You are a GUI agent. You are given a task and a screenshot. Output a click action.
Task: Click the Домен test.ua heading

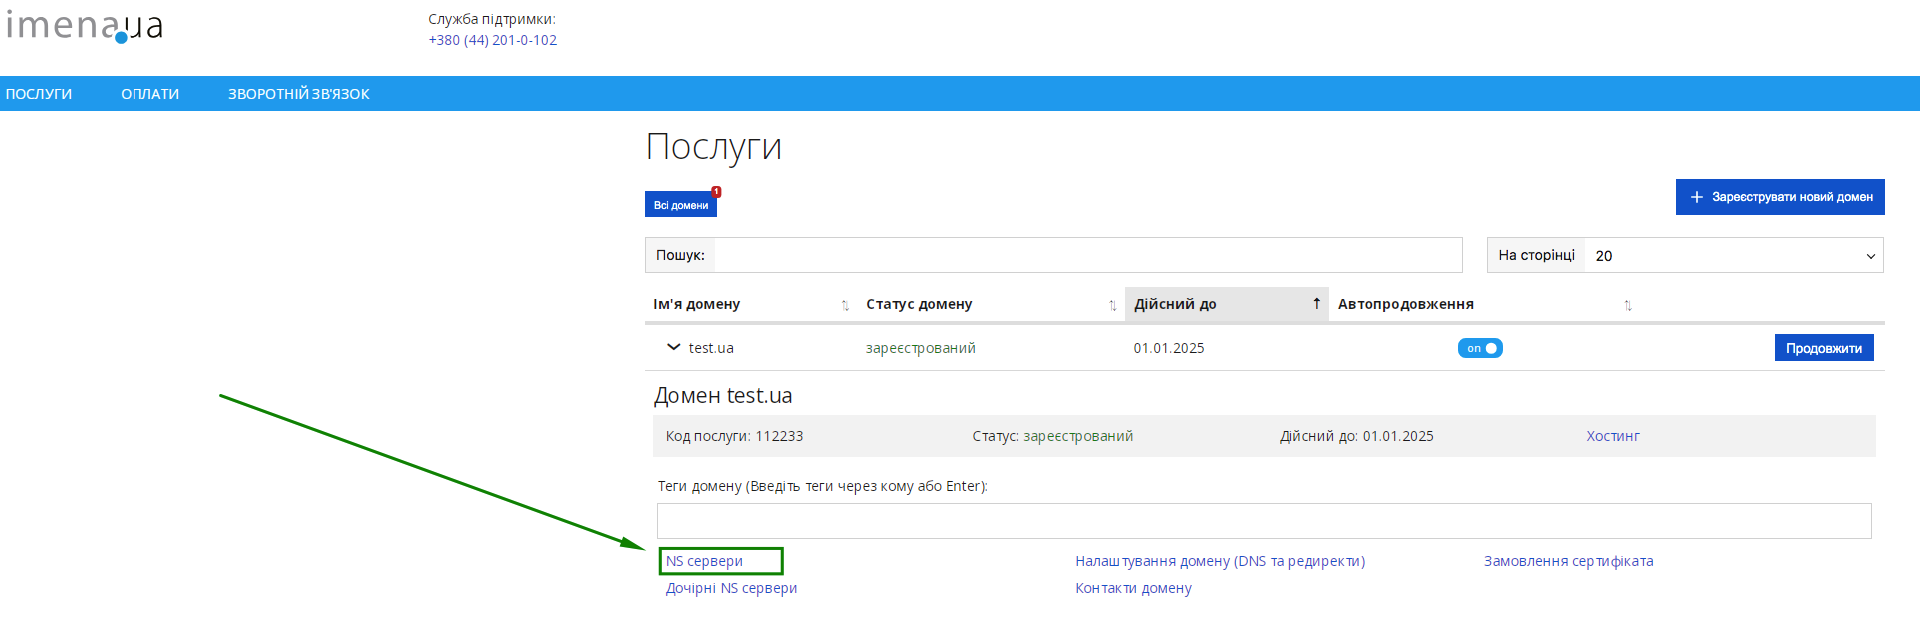pos(723,396)
